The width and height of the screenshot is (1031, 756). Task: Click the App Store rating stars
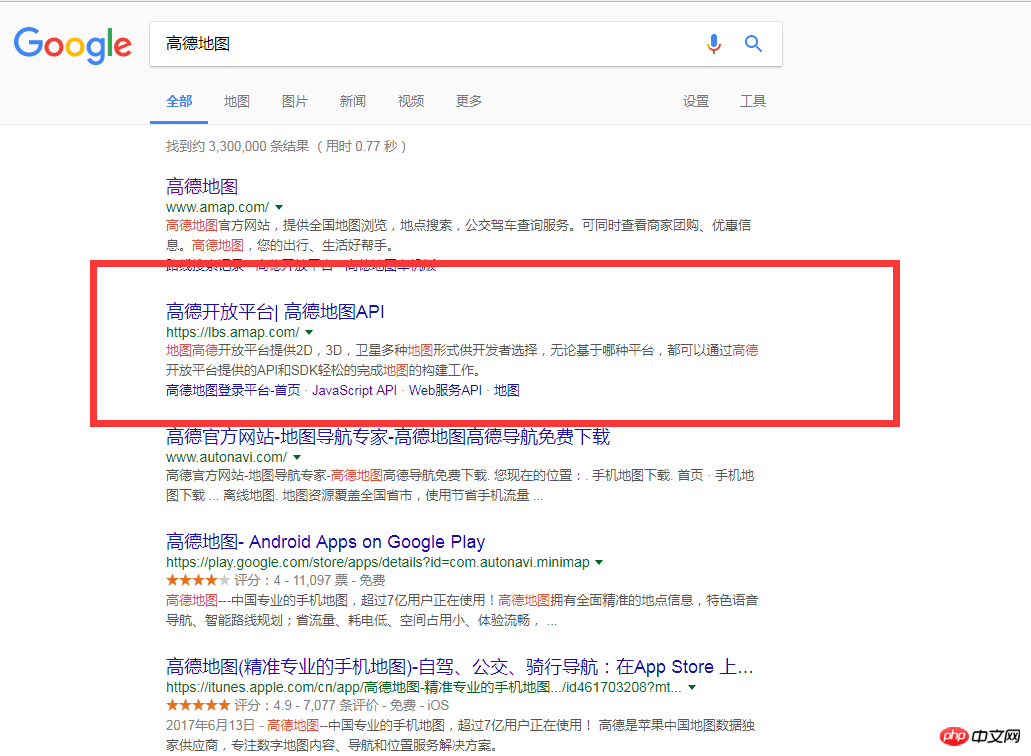click(198, 705)
